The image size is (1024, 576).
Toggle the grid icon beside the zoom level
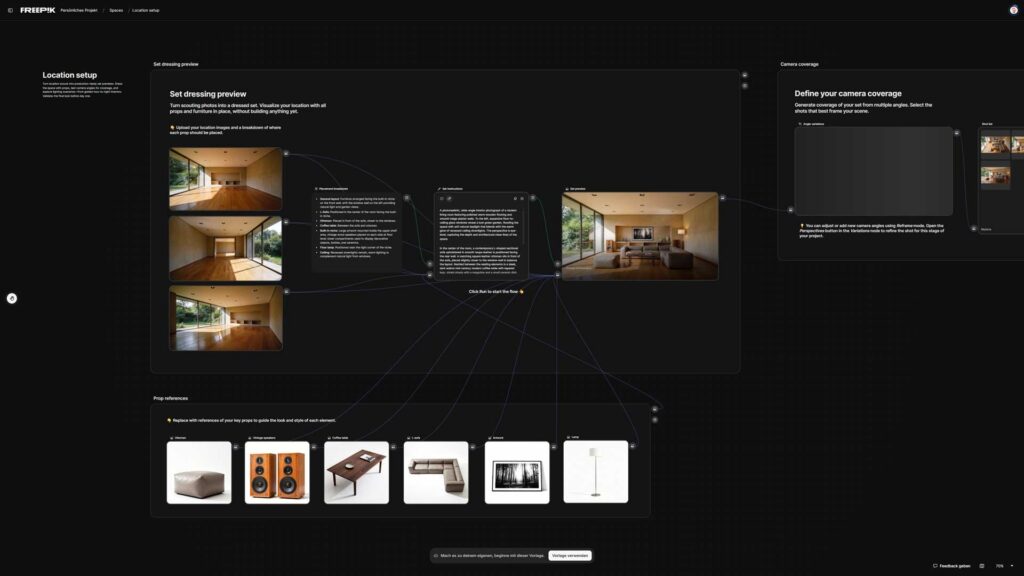[x=982, y=566]
